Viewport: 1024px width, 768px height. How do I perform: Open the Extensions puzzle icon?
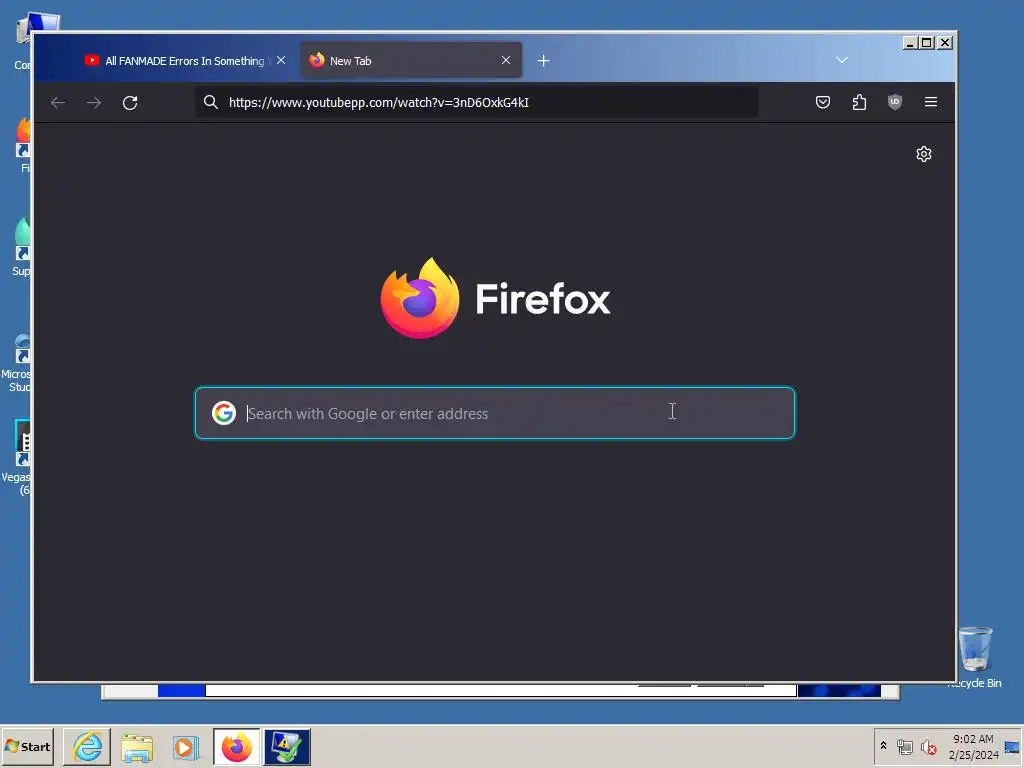point(859,102)
